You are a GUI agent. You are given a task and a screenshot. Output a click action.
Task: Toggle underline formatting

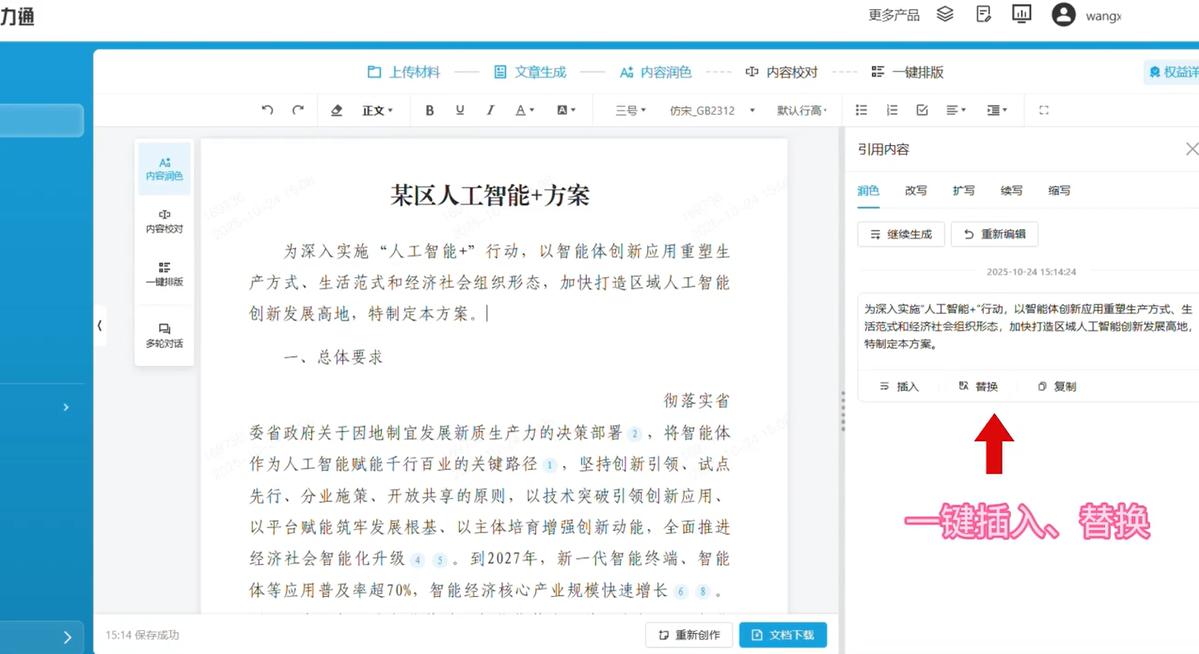point(460,110)
